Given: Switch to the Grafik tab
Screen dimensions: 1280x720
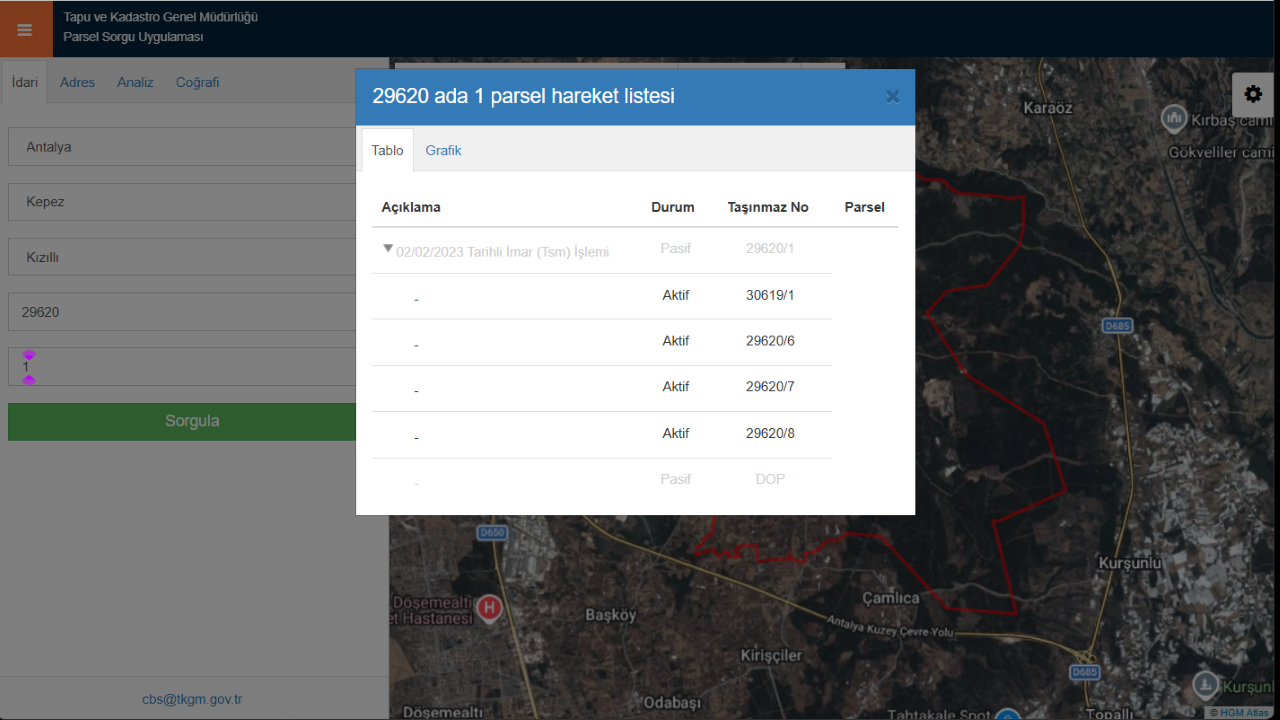Looking at the screenshot, I should (x=443, y=150).
